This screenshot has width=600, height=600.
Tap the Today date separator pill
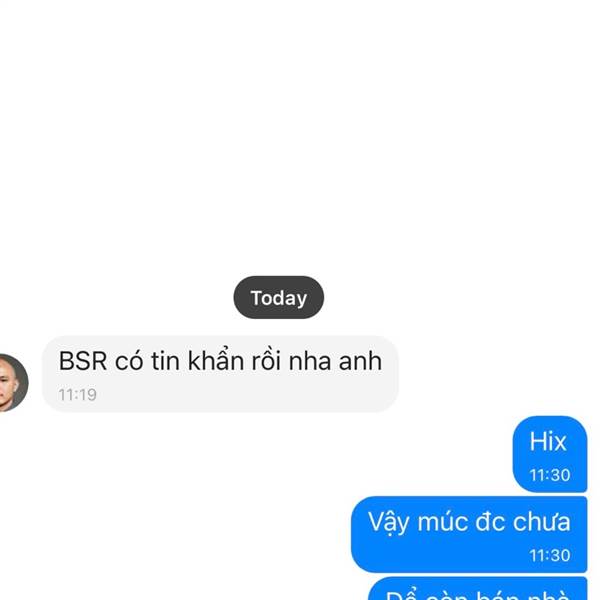tap(279, 297)
